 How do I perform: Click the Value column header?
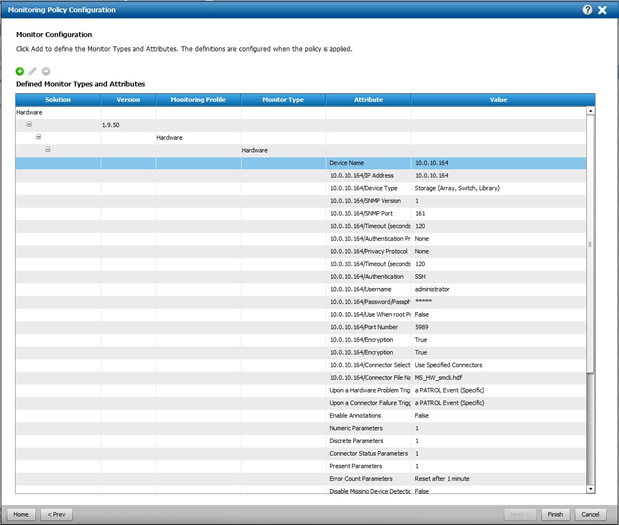click(x=498, y=100)
